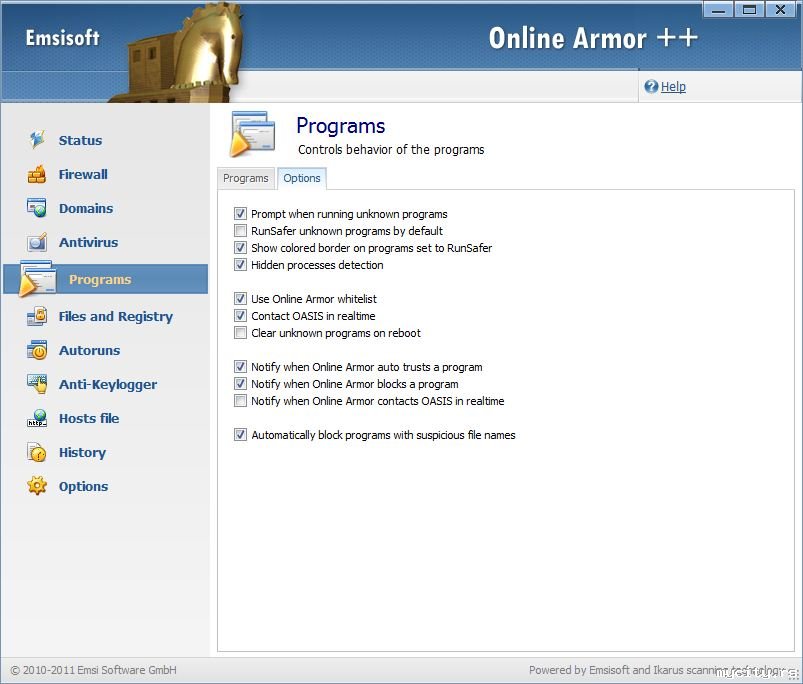Enable RunSafer unknown programs by default
The height and width of the screenshot is (684, 803).
coord(240,230)
